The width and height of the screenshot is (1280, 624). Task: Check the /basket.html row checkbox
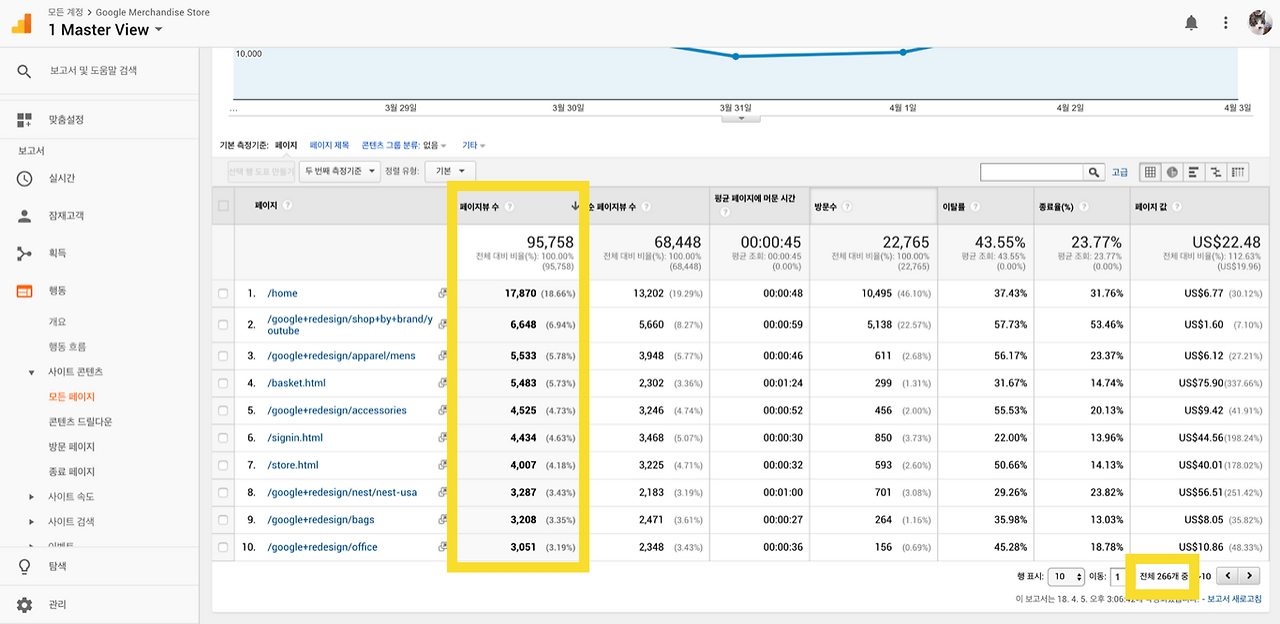click(223, 383)
